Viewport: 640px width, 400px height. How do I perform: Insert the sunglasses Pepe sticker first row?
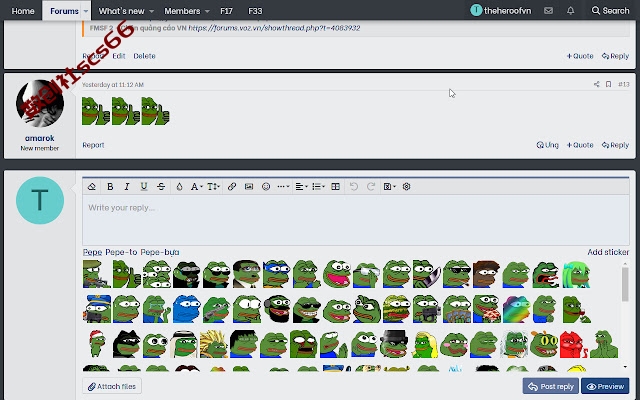[x=456, y=274]
